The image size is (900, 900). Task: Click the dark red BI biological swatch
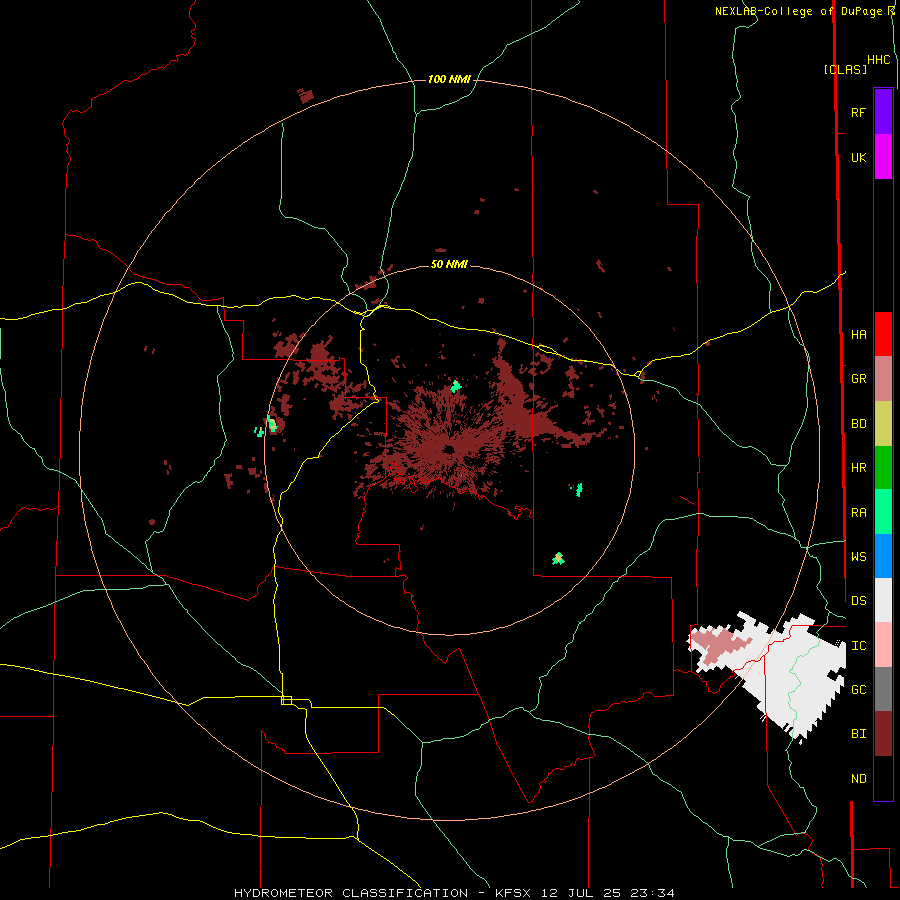(x=883, y=734)
